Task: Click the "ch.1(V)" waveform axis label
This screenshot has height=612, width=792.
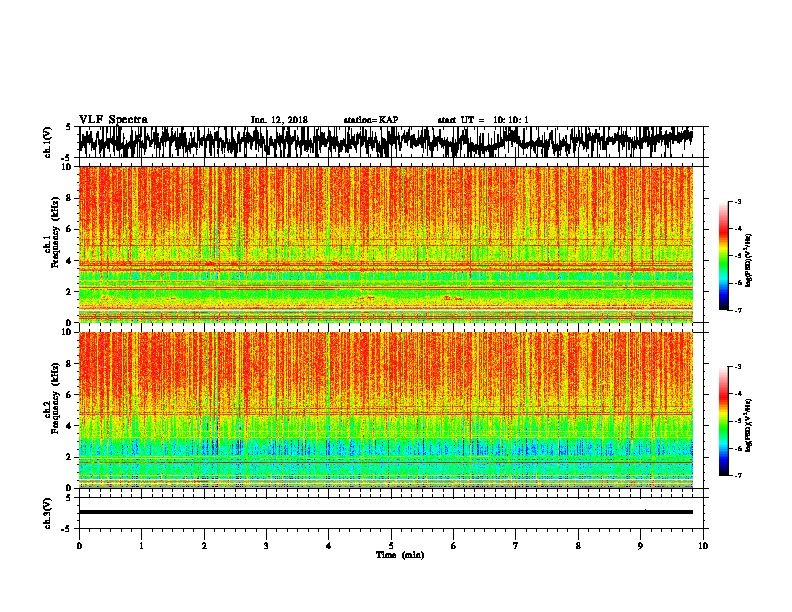Action: point(48,142)
